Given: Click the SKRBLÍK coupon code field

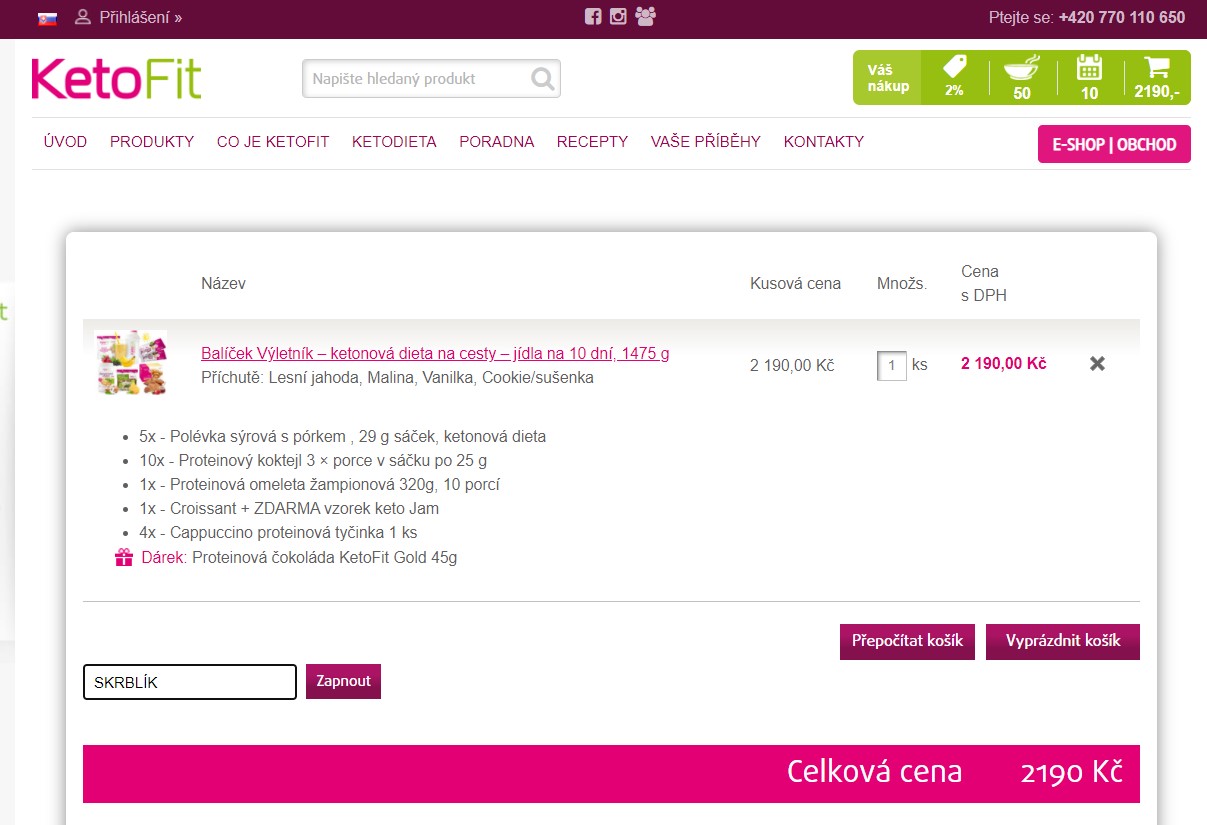Looking at the screenshot, I should [190, 682].
